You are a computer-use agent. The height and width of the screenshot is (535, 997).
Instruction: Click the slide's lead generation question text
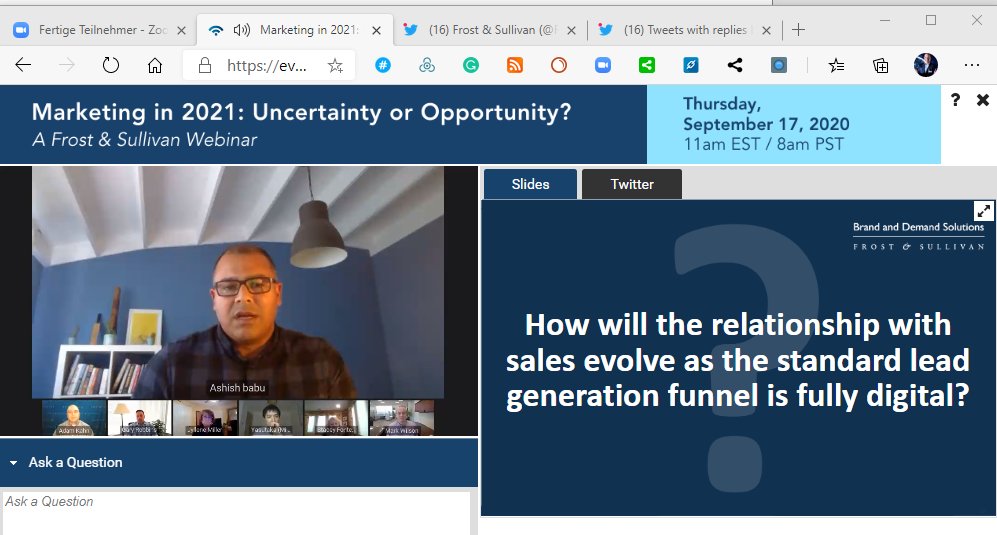click(x=738, y=360)
